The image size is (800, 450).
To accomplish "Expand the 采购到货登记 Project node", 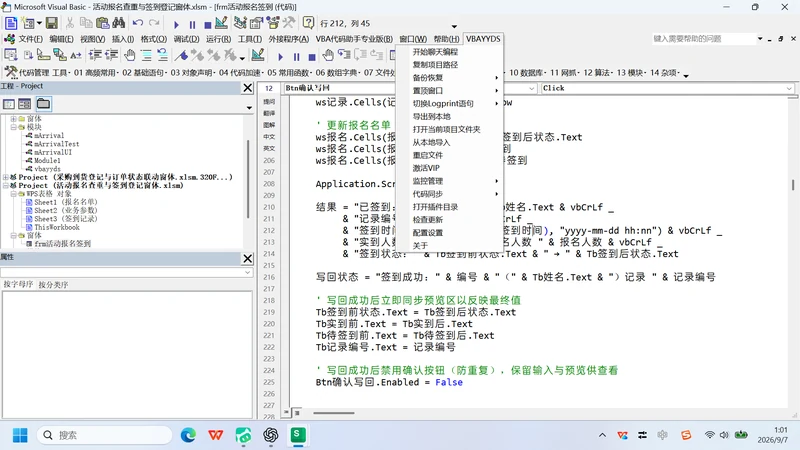I will [x=5, y=177].
